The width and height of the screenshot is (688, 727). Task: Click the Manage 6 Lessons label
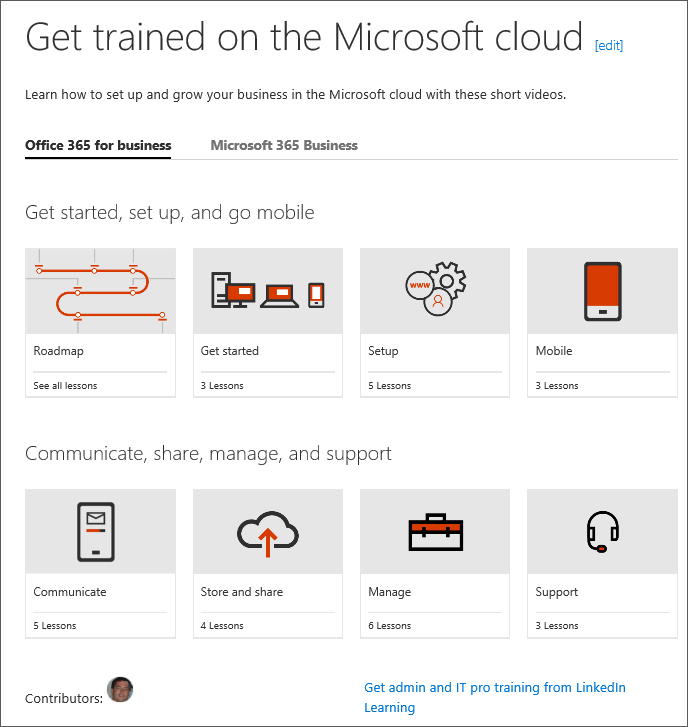(x=389, y=625)
